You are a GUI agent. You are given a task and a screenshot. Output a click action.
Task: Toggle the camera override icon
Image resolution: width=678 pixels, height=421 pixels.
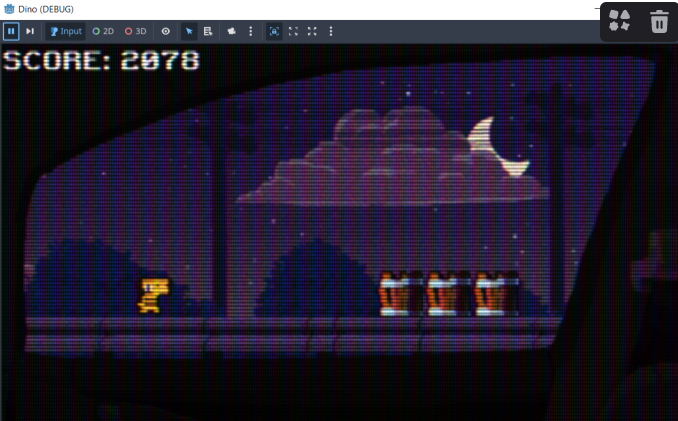(232, 31)
